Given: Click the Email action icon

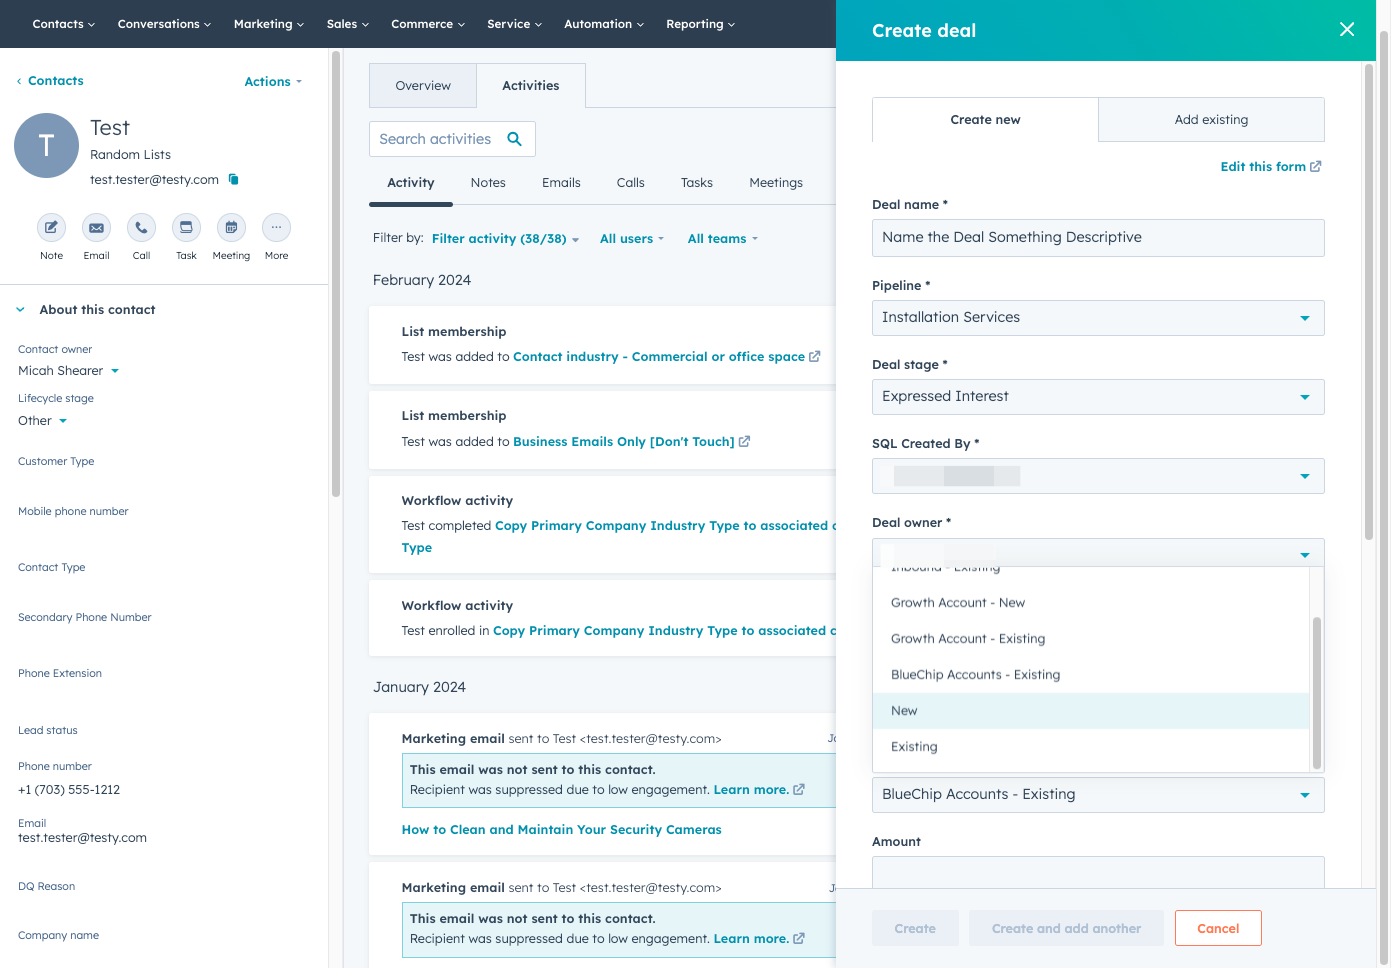Looking at the screenshot, I should click(x=96, y=228).
